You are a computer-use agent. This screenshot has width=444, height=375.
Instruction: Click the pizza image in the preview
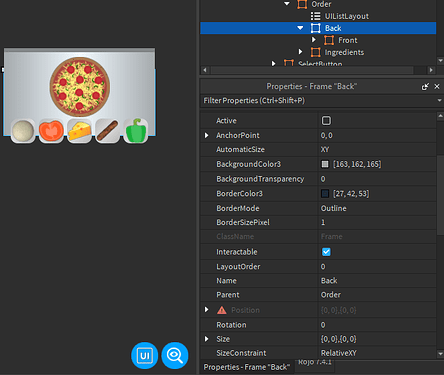pyautogui.click(x=80, y=86)
